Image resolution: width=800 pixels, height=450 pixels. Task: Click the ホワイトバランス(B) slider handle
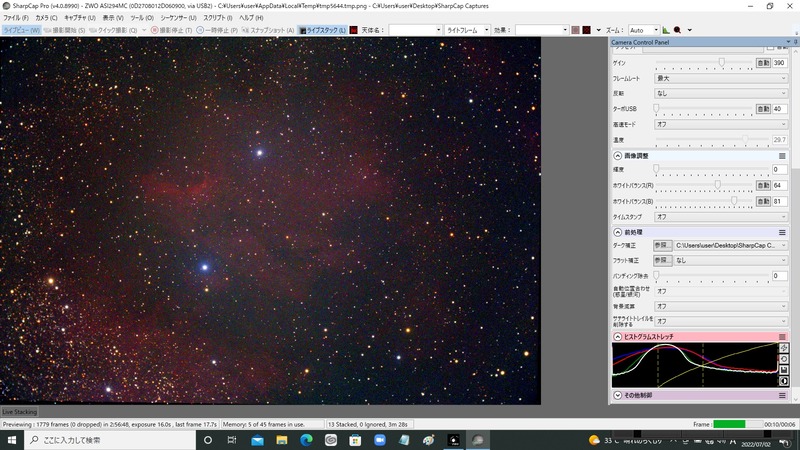click(734, 201)
